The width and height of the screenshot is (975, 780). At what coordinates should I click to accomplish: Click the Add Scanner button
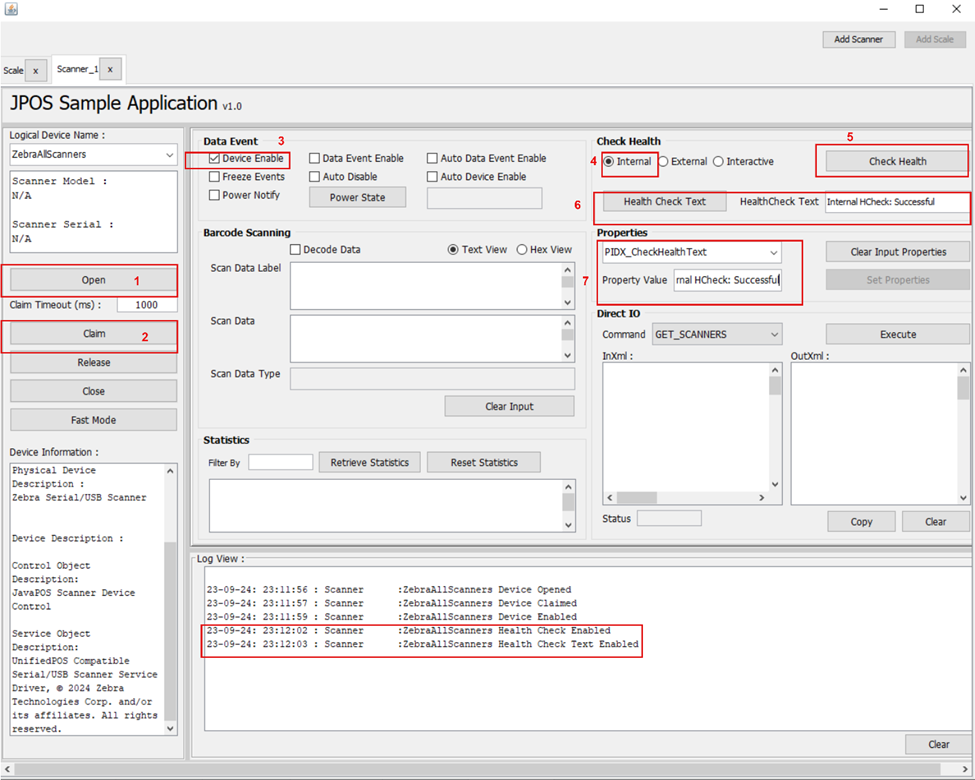pos(858,39)
